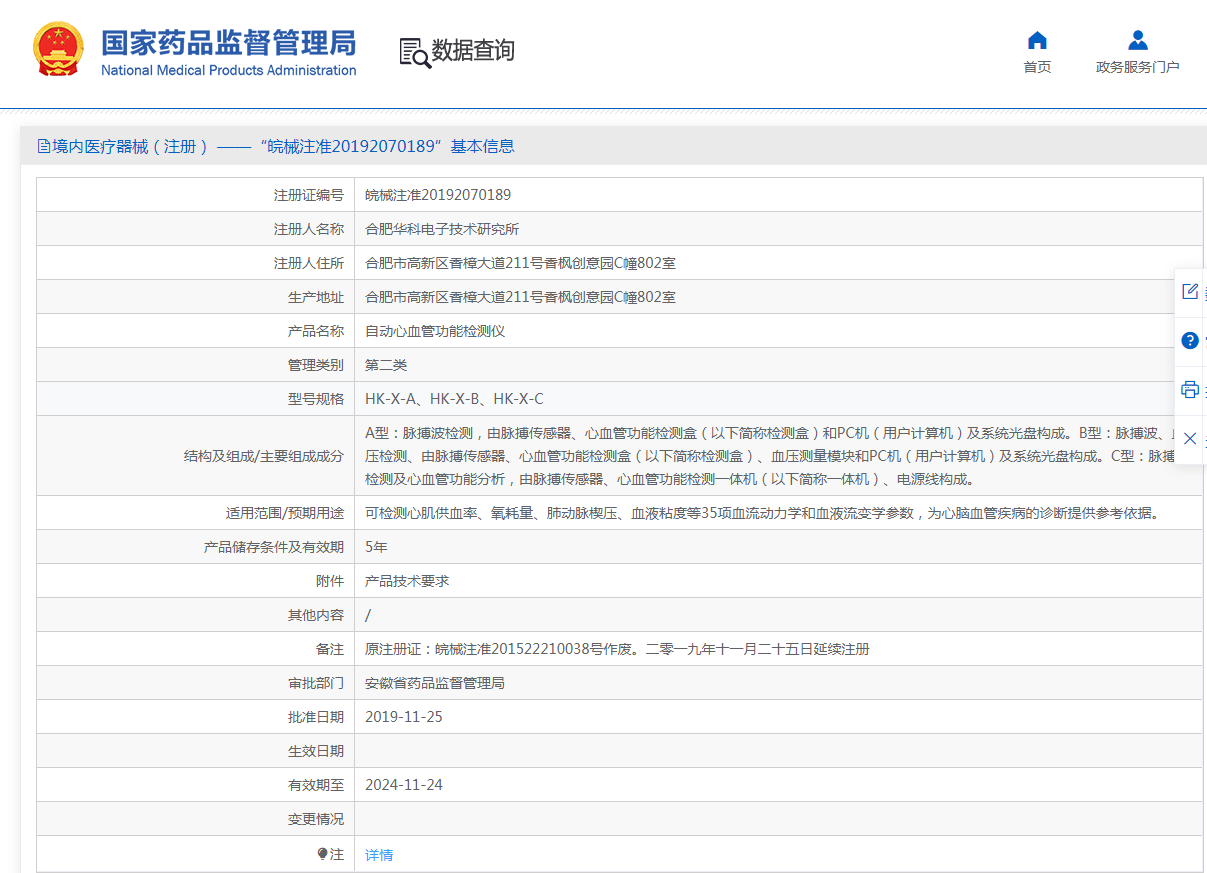Open the help question-mark icon in the side panel
1207x873 pixels.
click(1190, 340)
